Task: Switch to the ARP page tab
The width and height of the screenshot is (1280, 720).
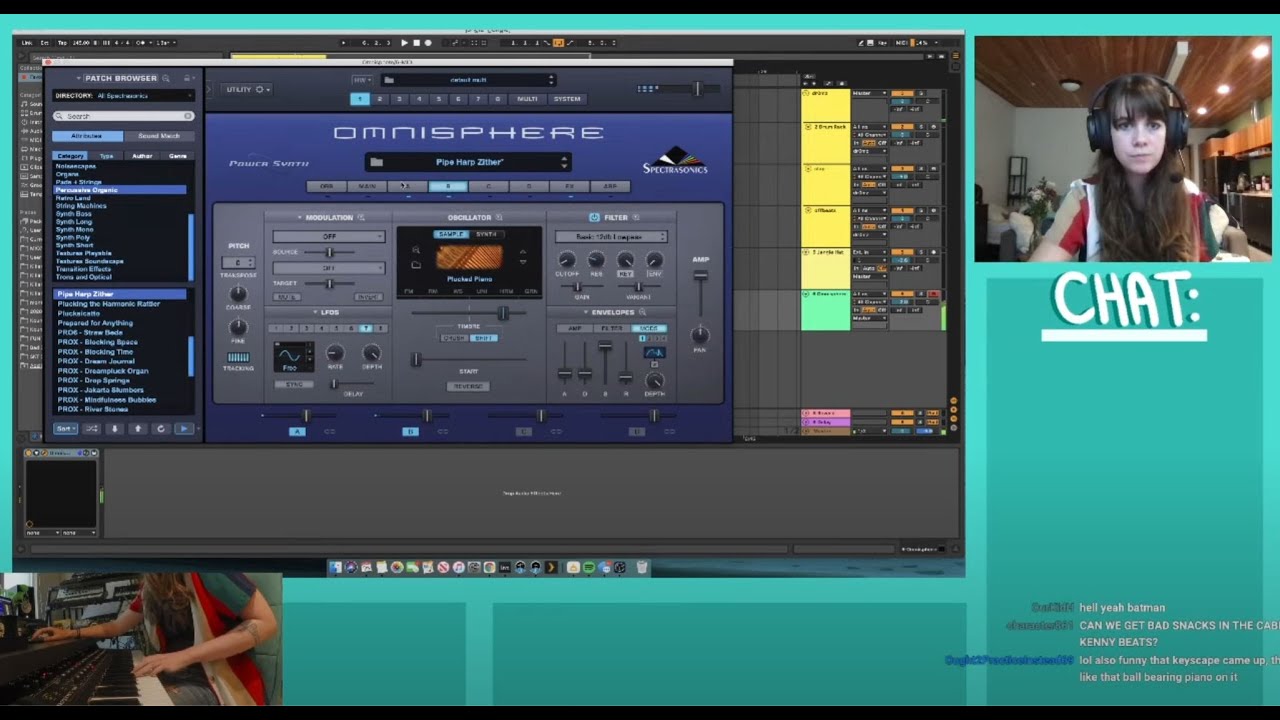Action: coord(610,186)
